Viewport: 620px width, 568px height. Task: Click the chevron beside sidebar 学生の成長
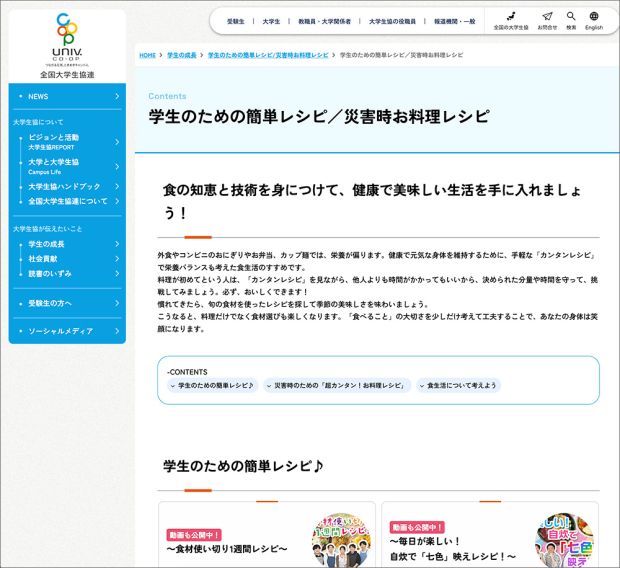click(117, 244)
